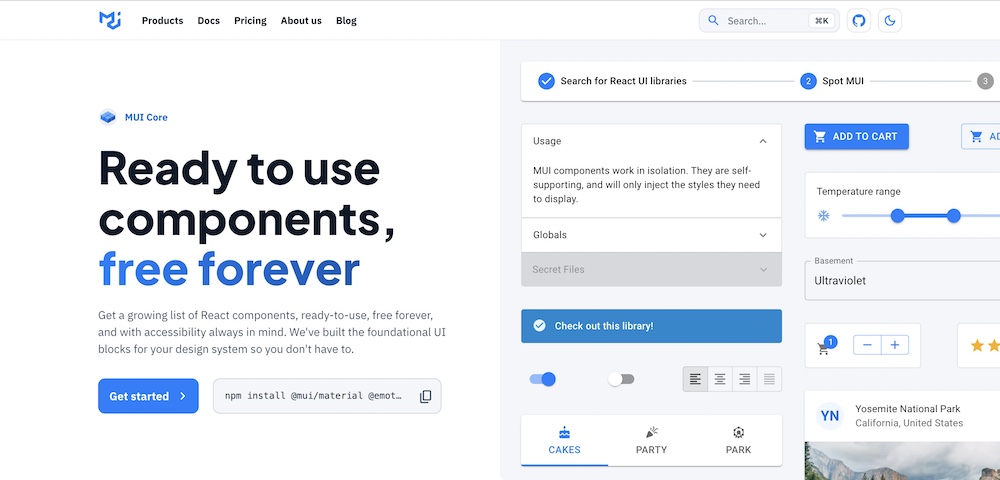Open the Basement Ultraviolet select field
Screen dimensions: 1000x480
tap(900, 280)
